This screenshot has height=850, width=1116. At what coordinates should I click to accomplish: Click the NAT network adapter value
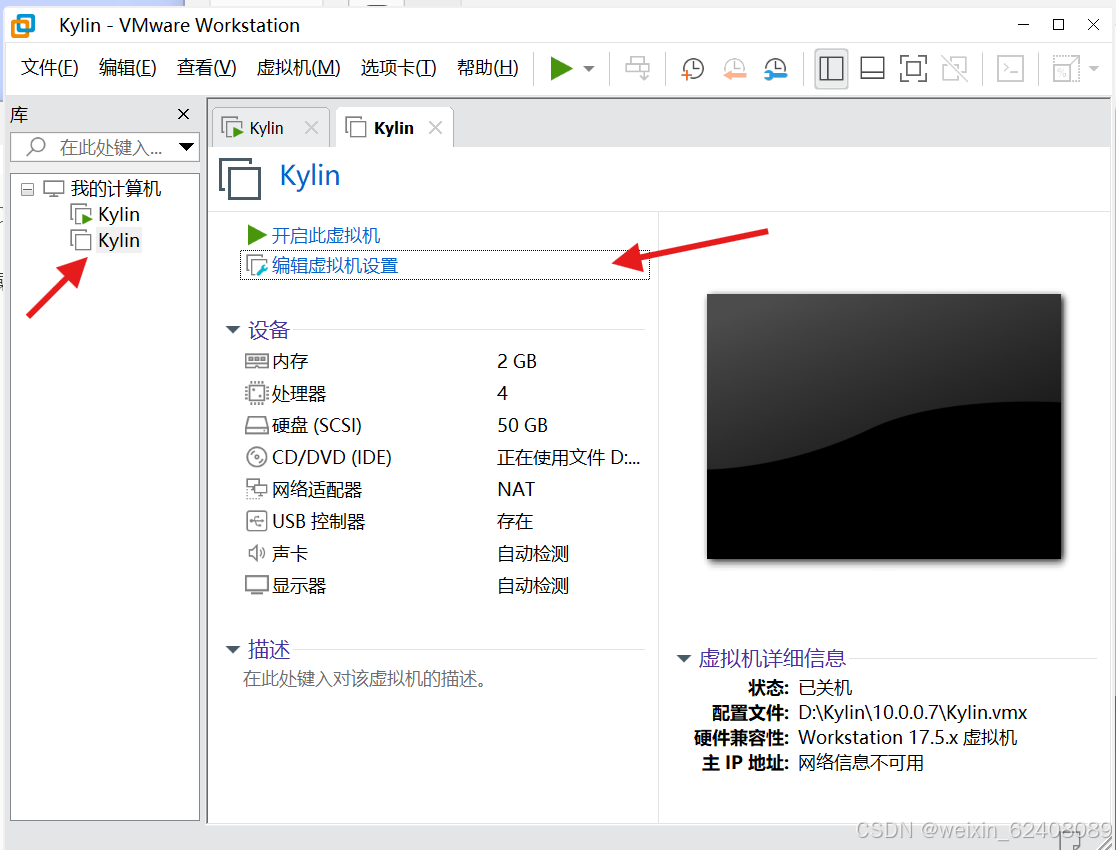pos(516,489)
